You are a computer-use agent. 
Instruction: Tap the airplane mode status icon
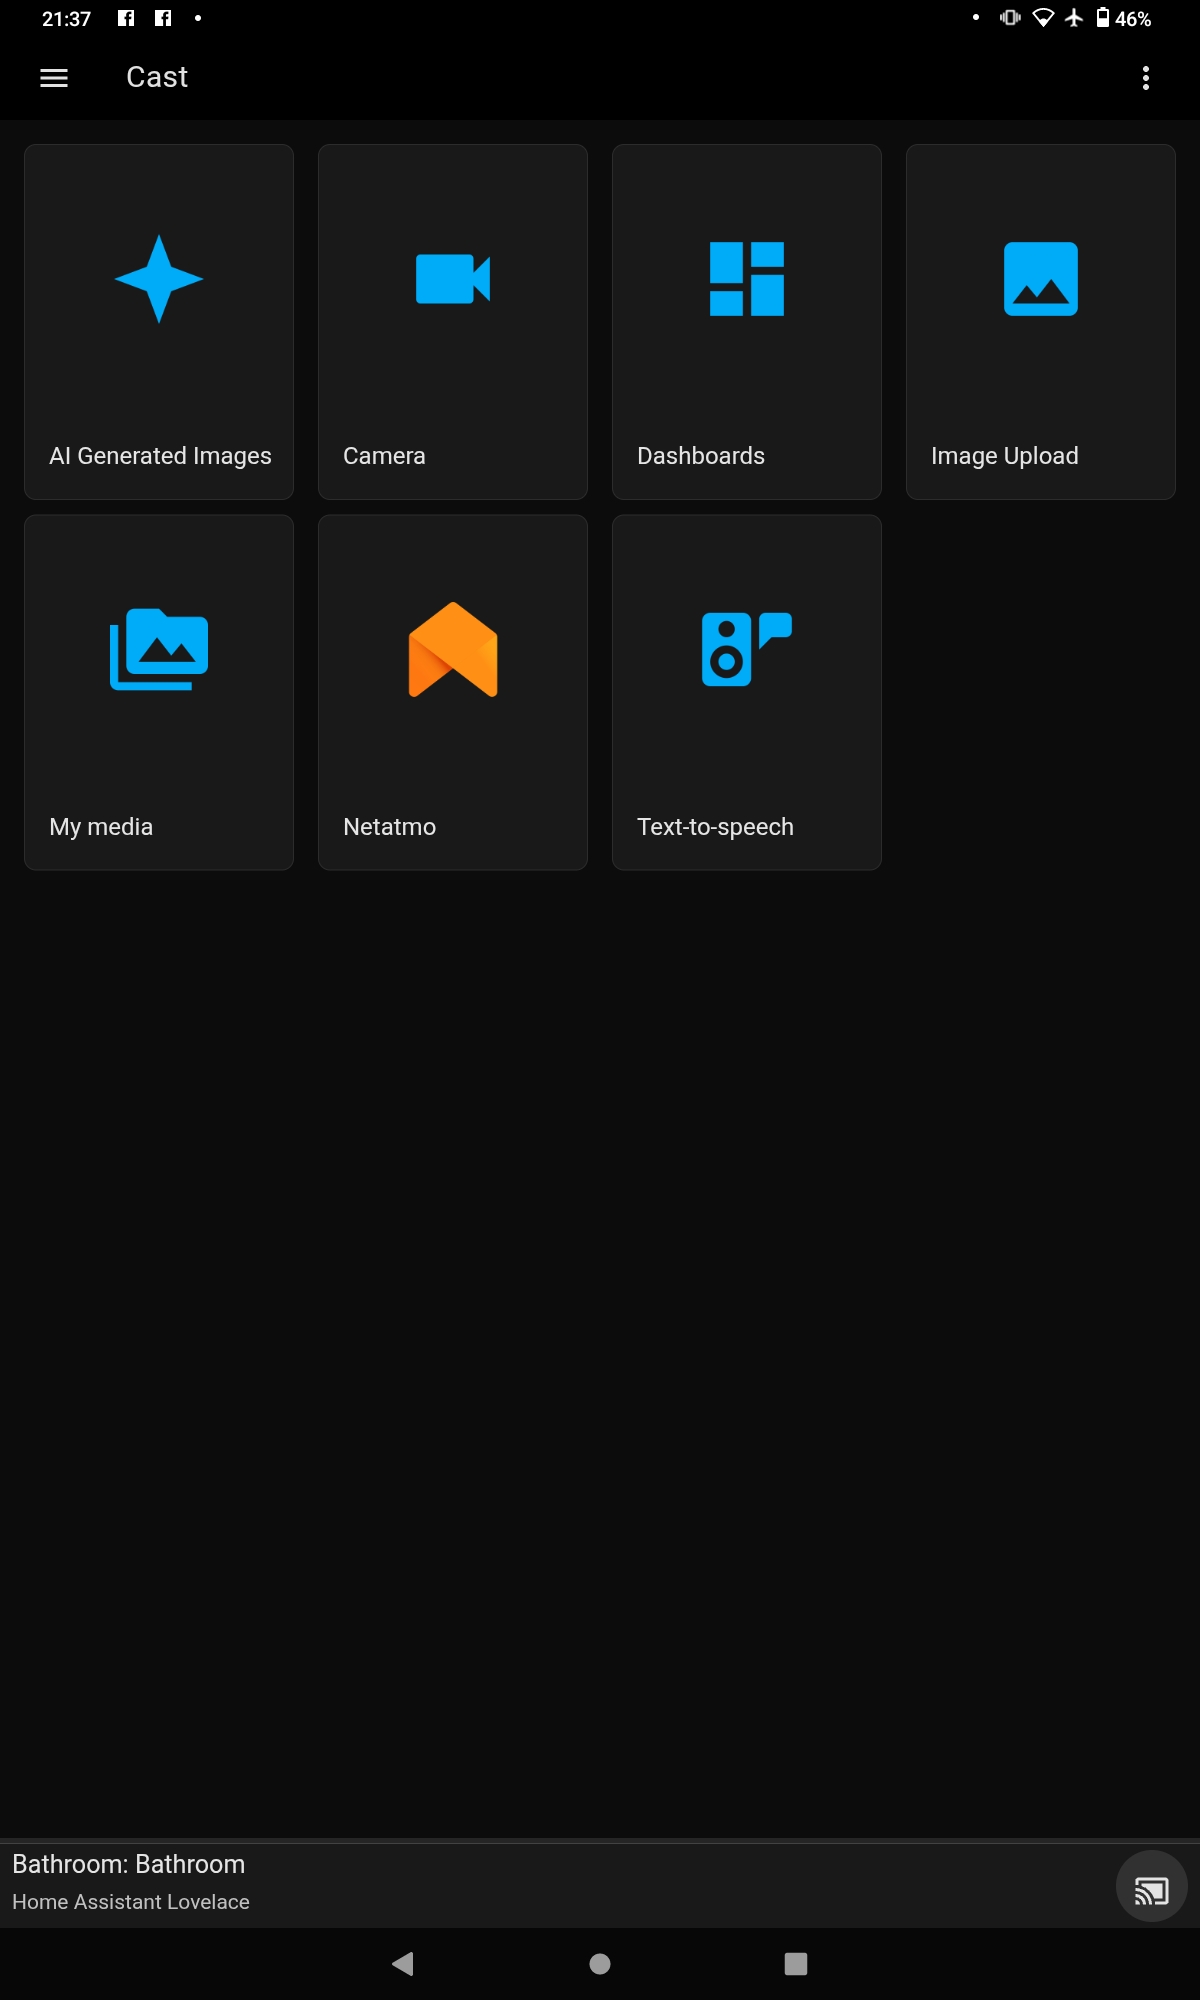pos(1074,18)
